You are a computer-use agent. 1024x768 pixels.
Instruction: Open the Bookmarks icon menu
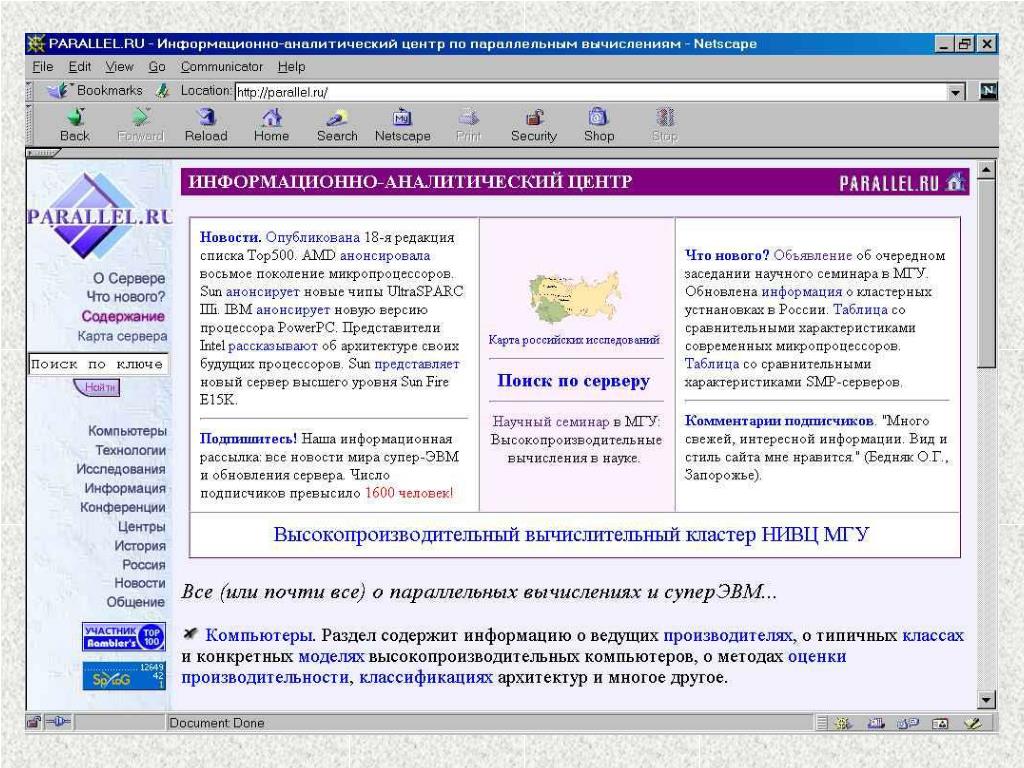(95, 90)
